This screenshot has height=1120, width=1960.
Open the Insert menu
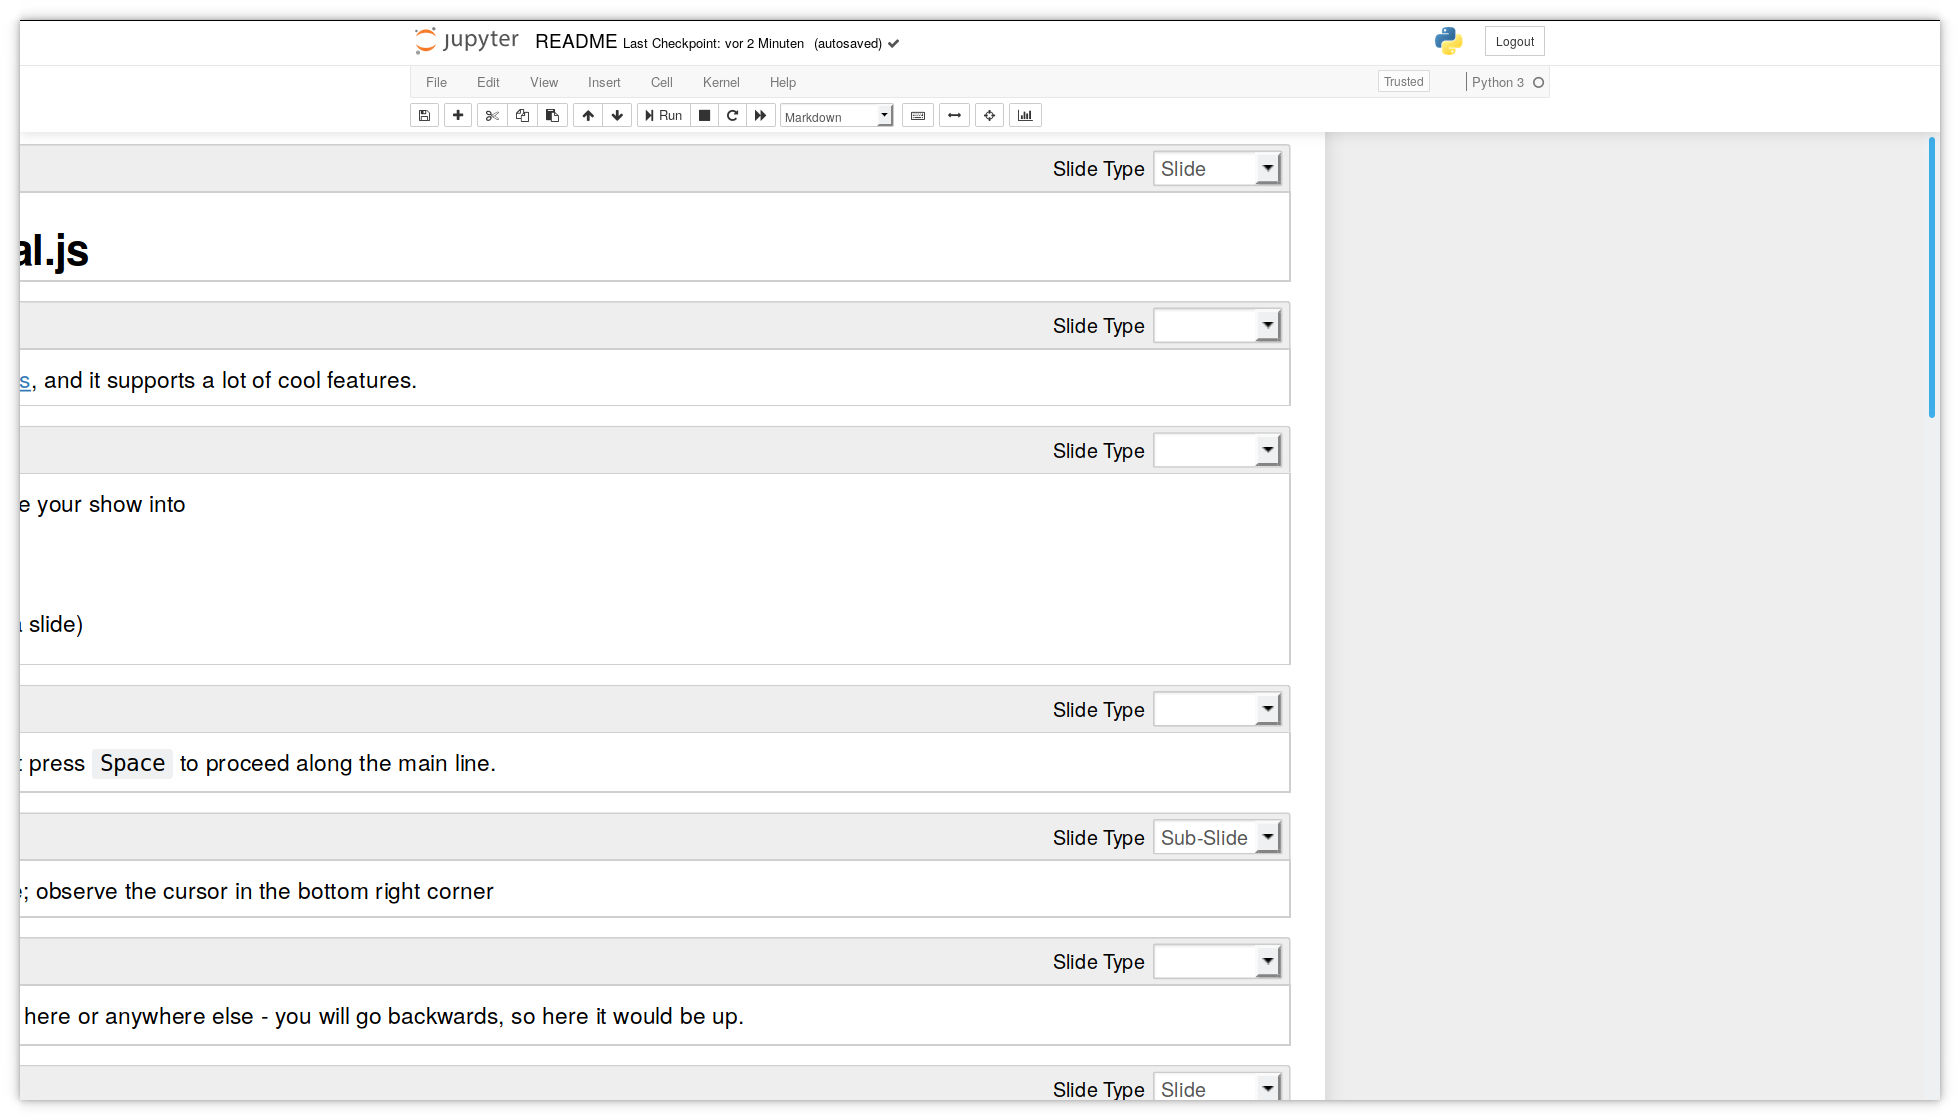pyautogui.click(x=604, y=83)
